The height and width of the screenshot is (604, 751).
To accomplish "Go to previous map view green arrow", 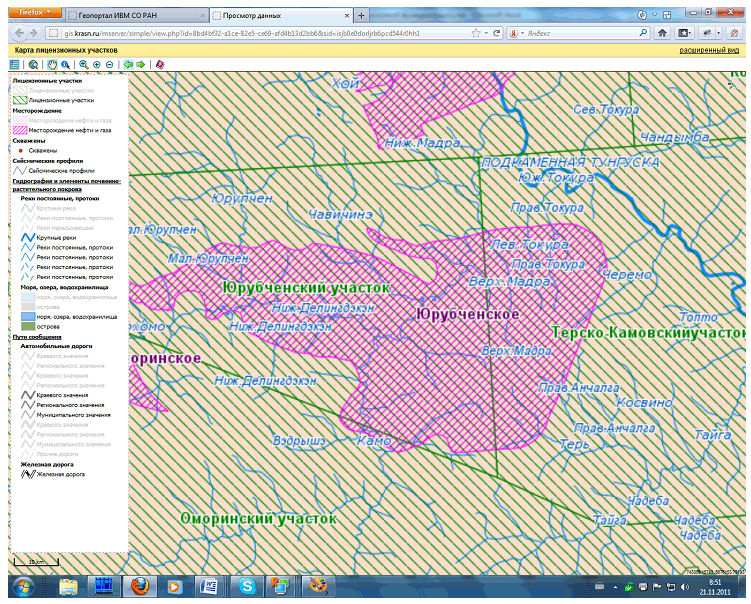I will tap(127, 64).
